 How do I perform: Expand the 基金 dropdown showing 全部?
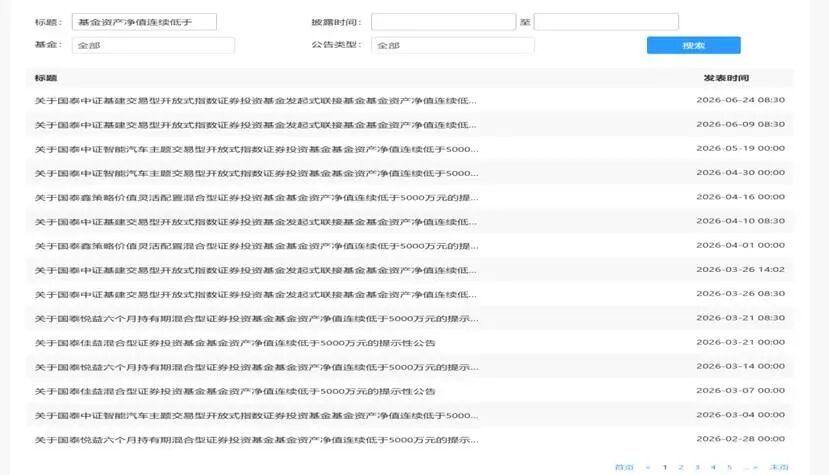(x=153, y=45)
